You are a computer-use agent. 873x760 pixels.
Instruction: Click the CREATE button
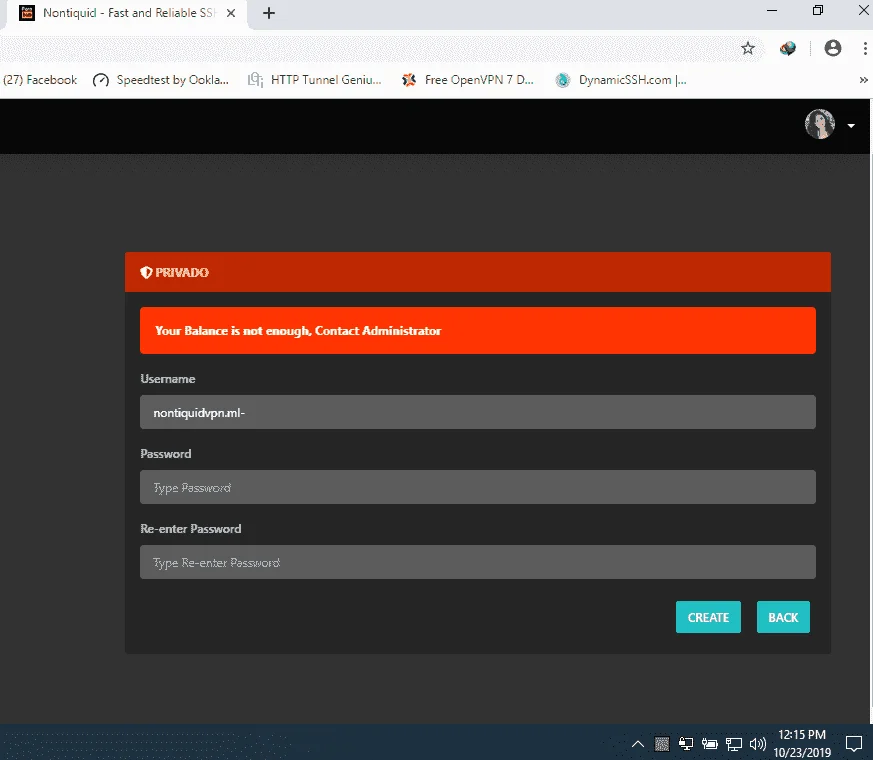click(x=708, y=617)
